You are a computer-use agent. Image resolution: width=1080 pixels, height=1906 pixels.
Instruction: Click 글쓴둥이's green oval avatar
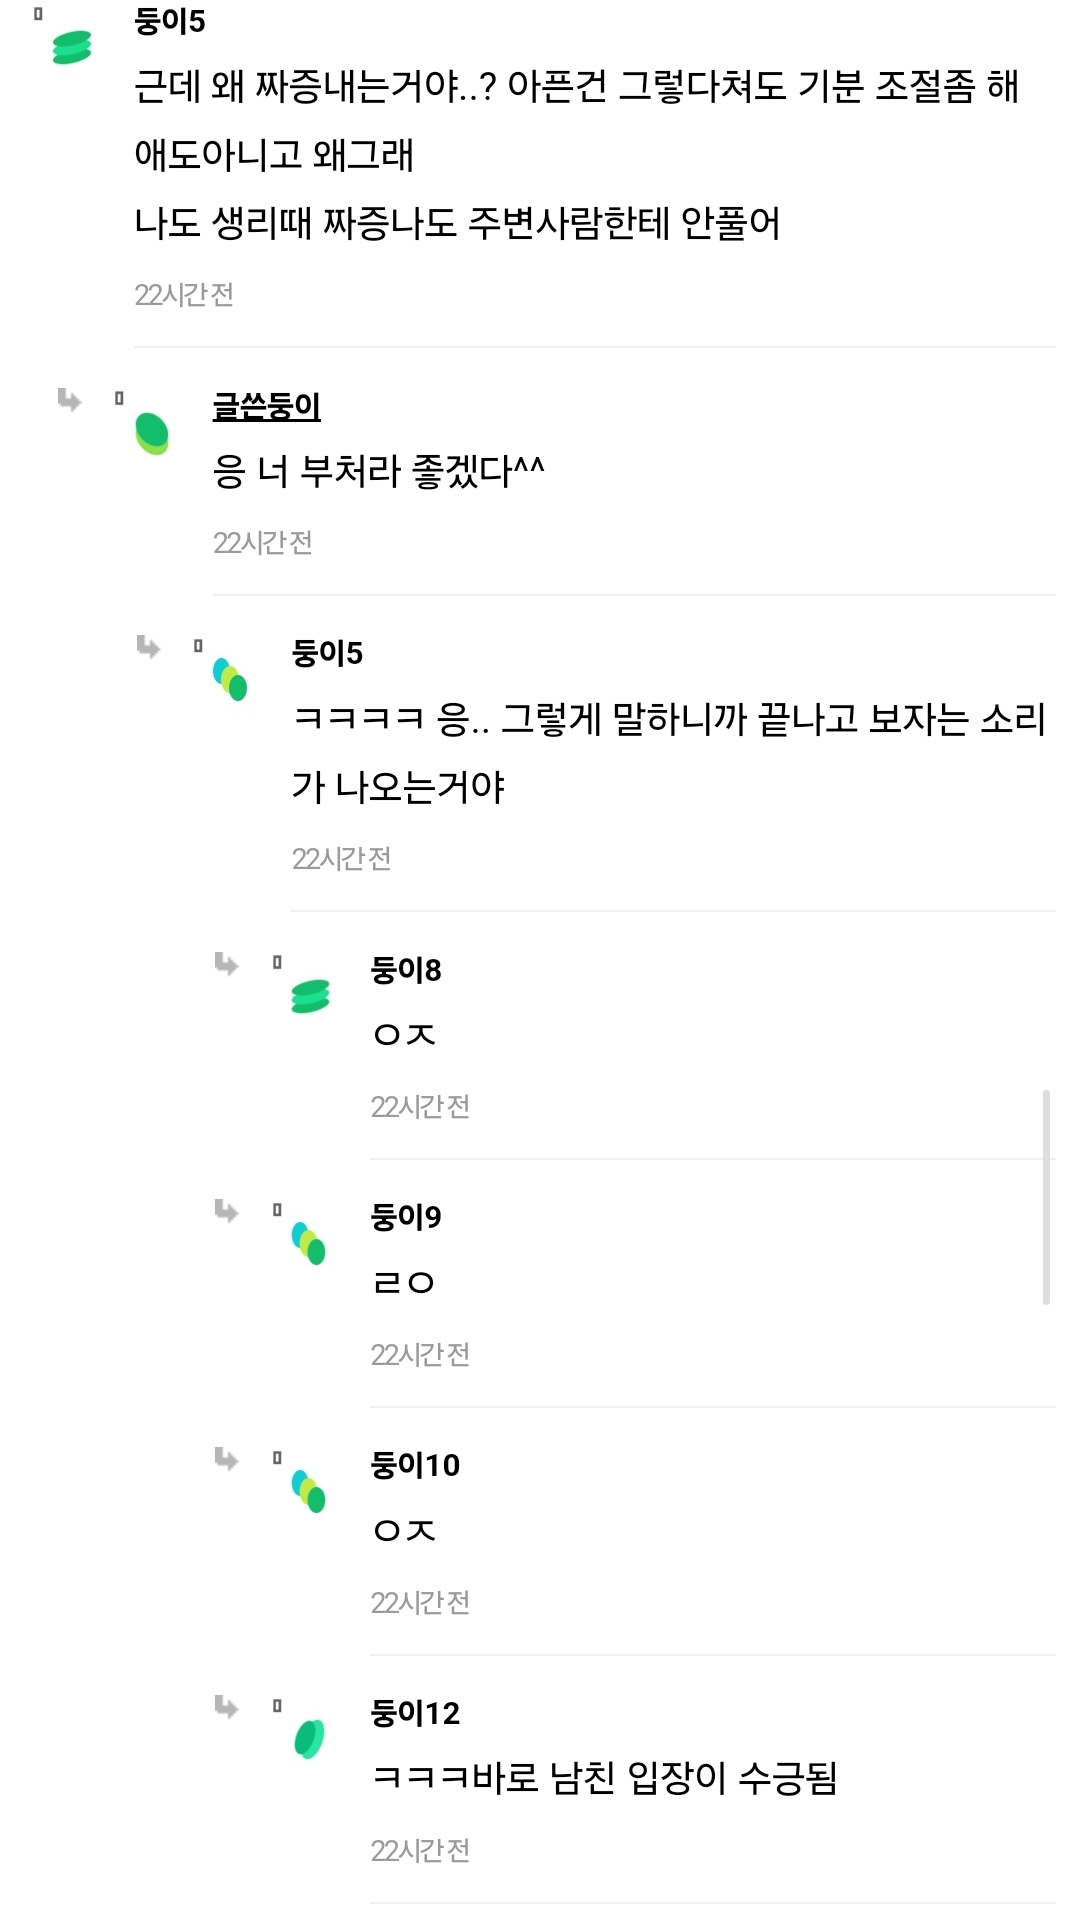[152, 433]
